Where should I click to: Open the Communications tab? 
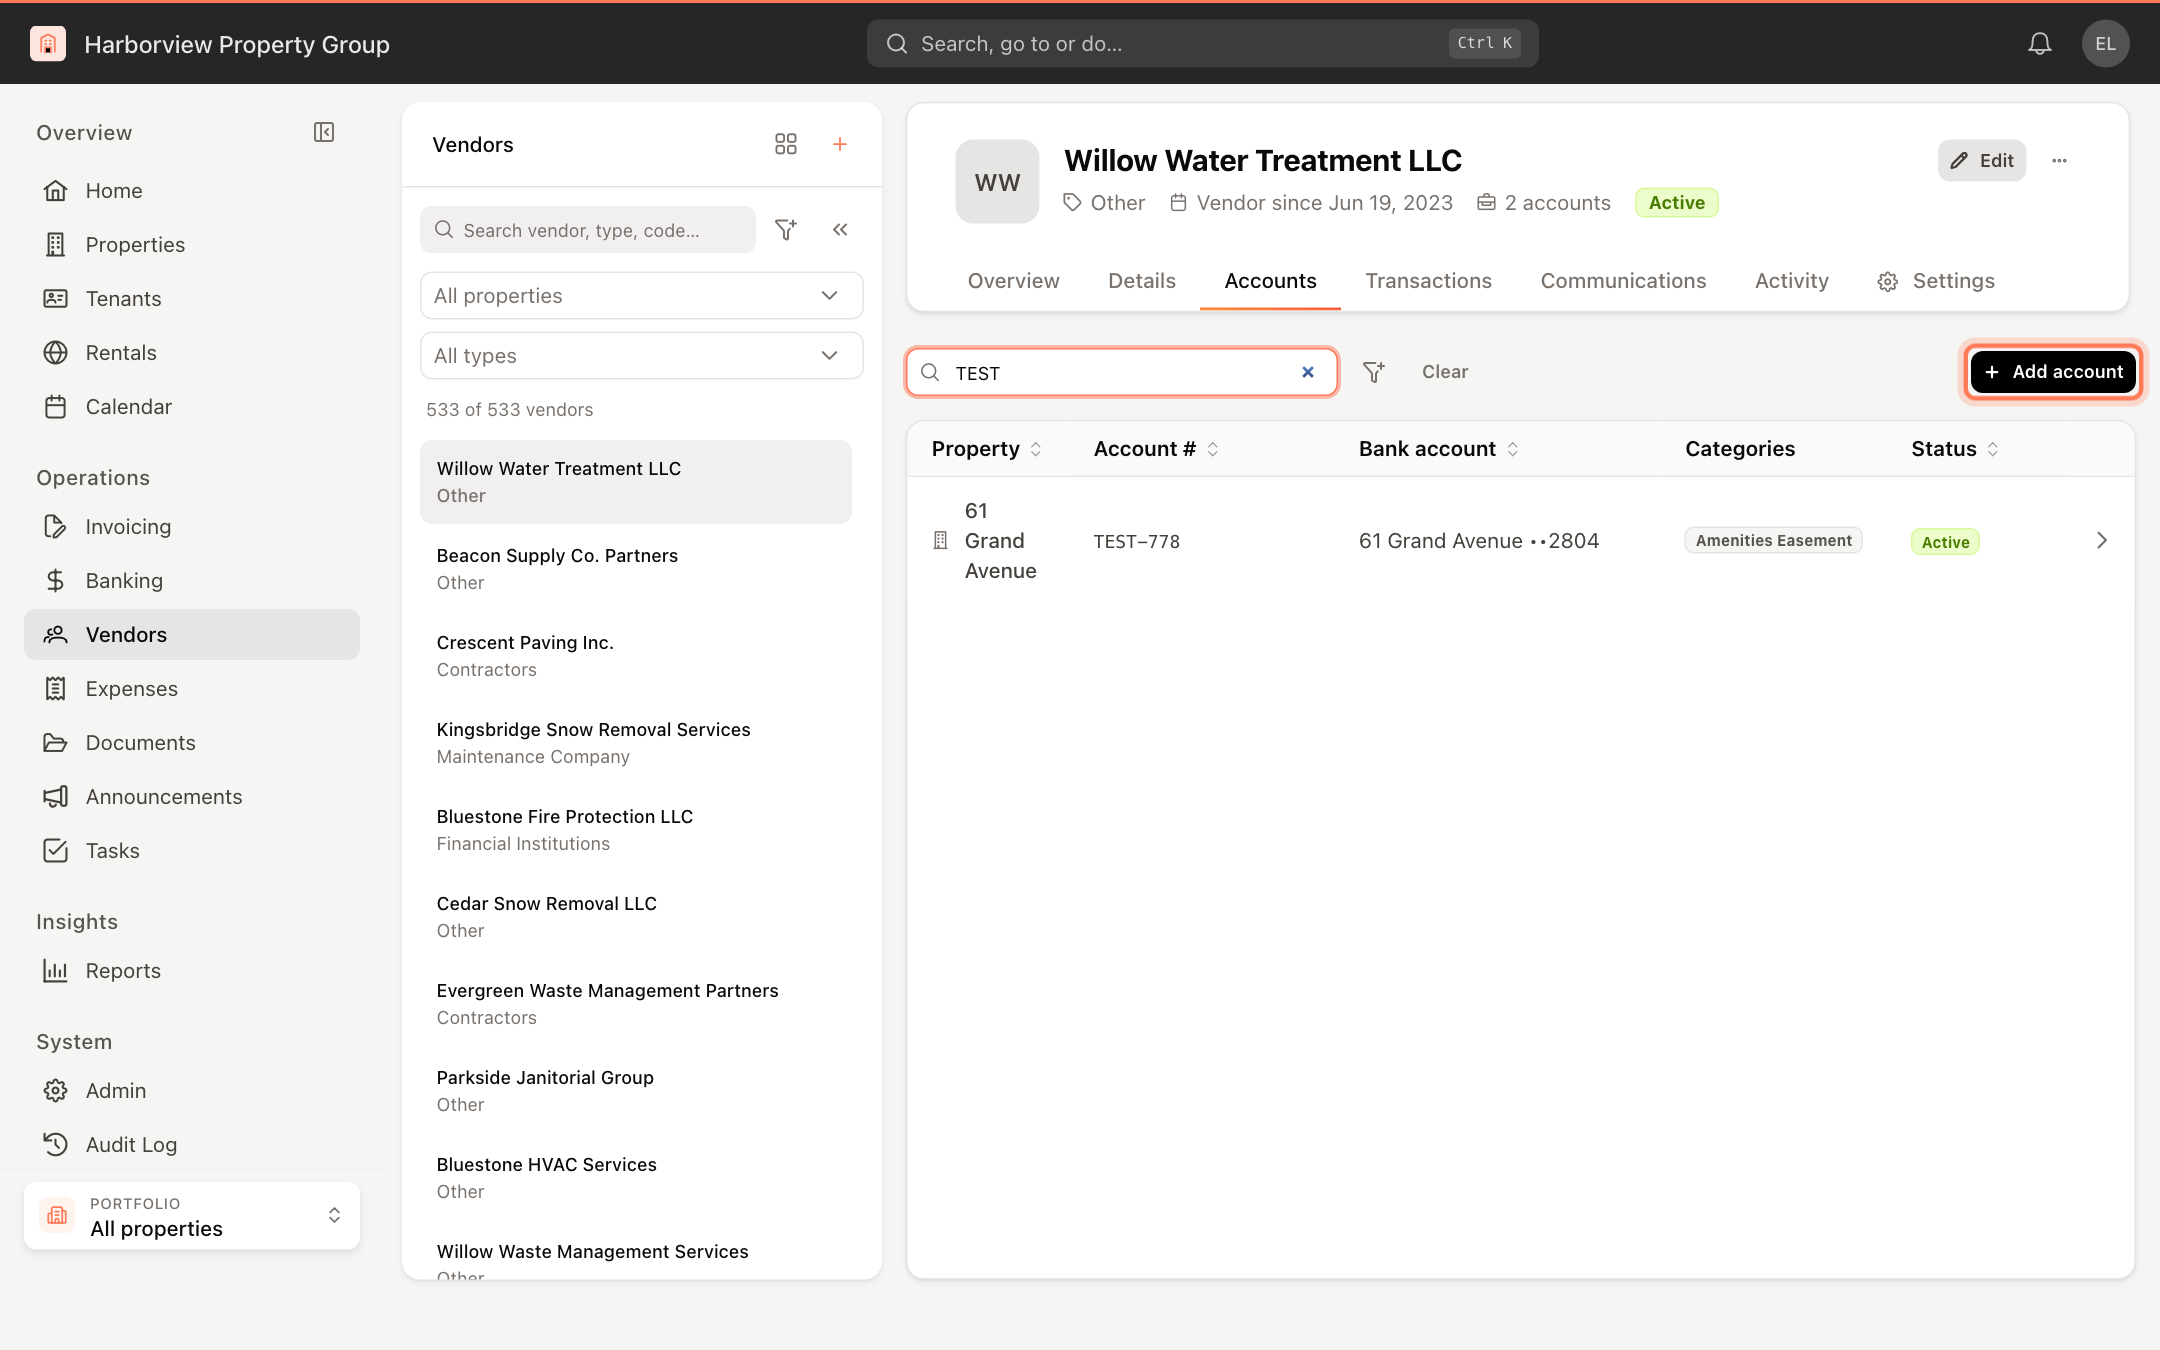click(x=1623, y=281)
